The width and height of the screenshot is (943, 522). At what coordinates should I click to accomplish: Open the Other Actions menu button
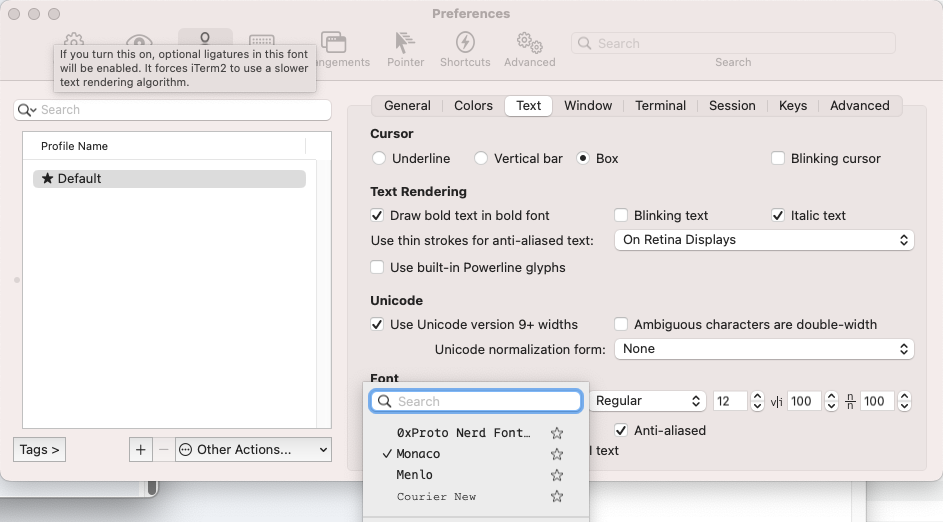pyautogui.click(x=253, y=450)
